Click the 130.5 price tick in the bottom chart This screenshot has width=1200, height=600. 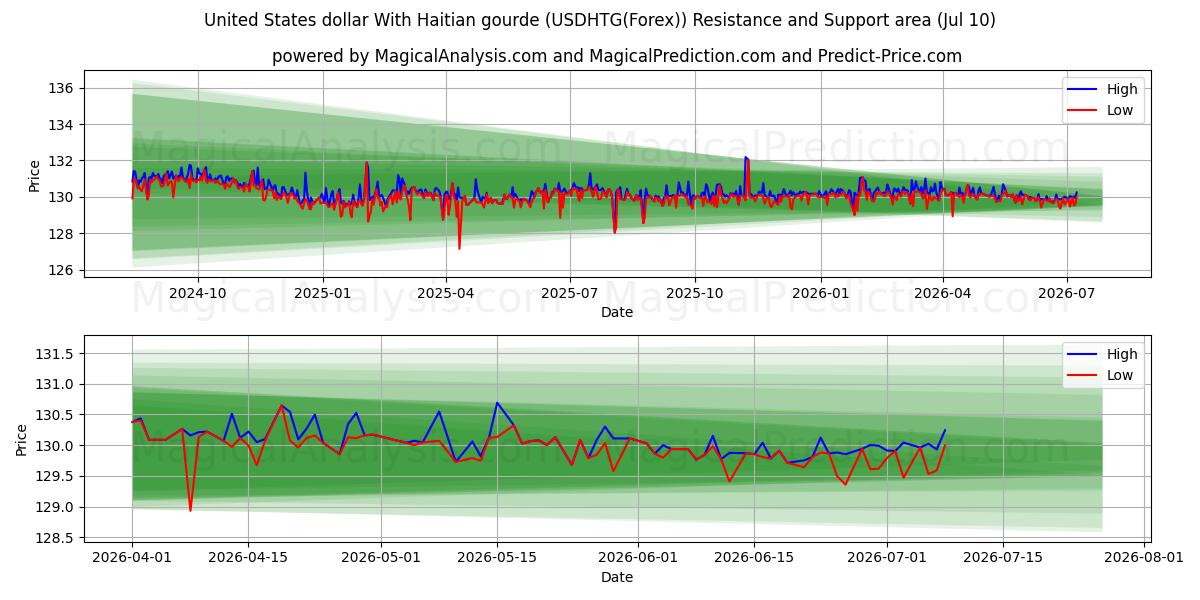pos(56,415)
